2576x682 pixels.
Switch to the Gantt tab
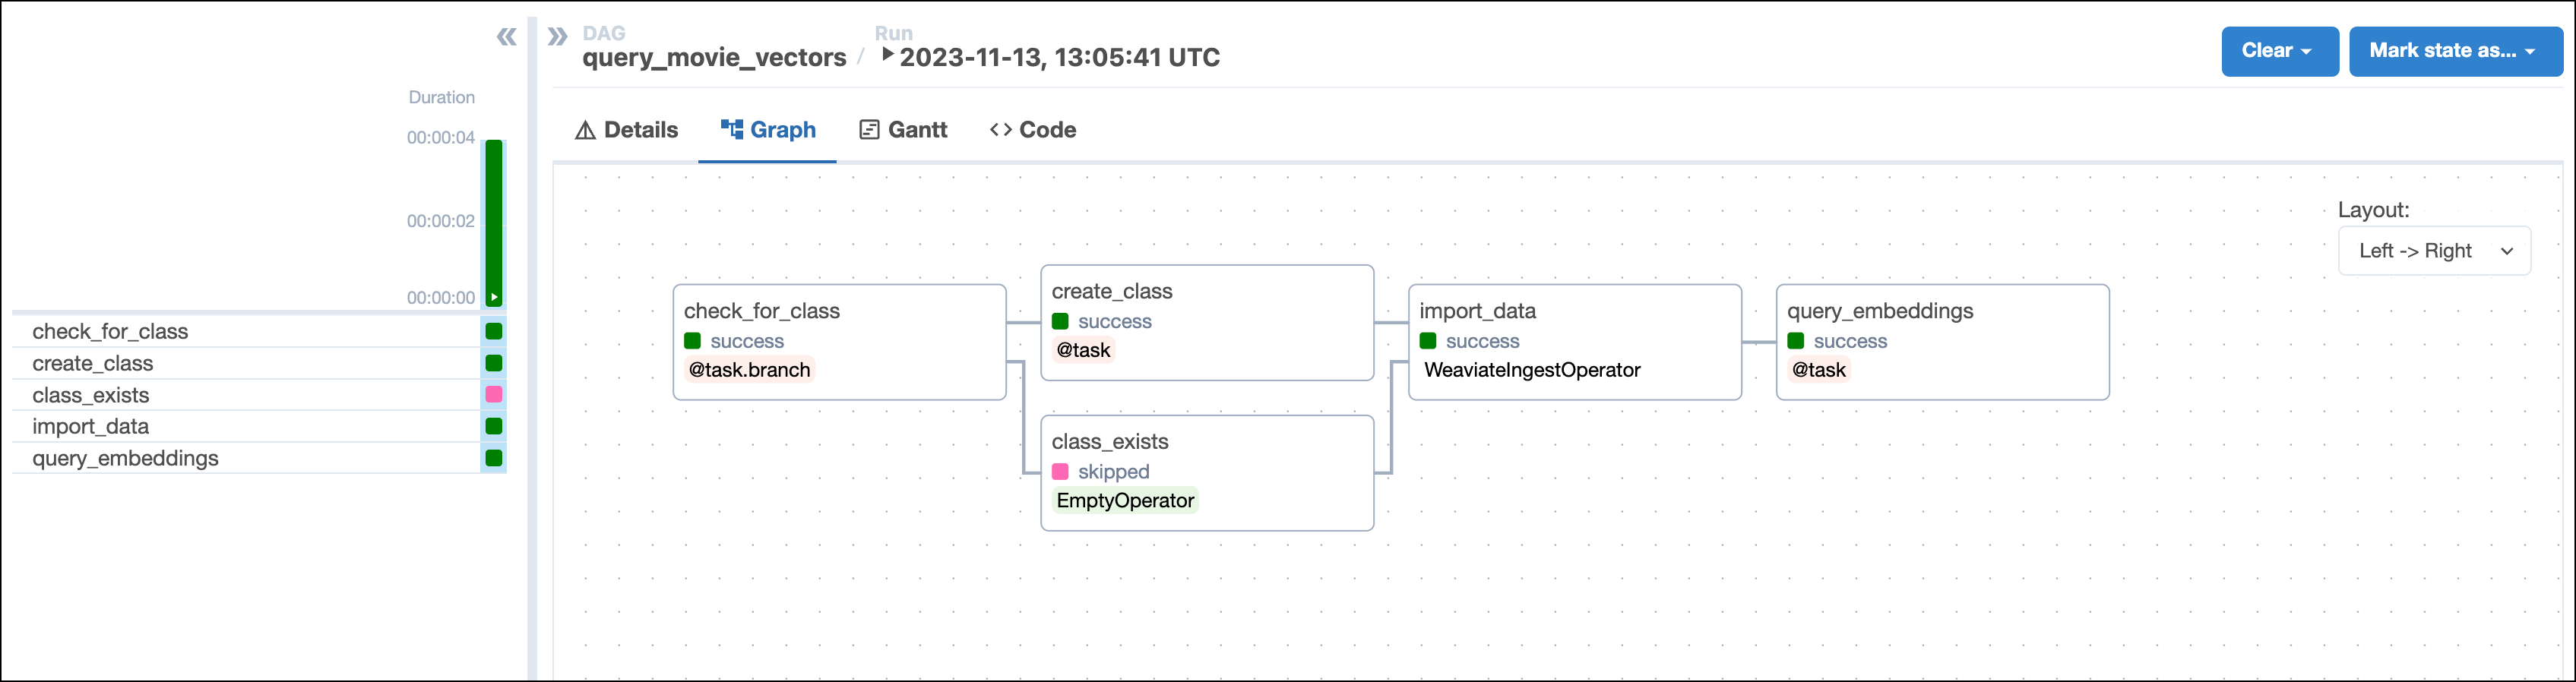point(903,130)
